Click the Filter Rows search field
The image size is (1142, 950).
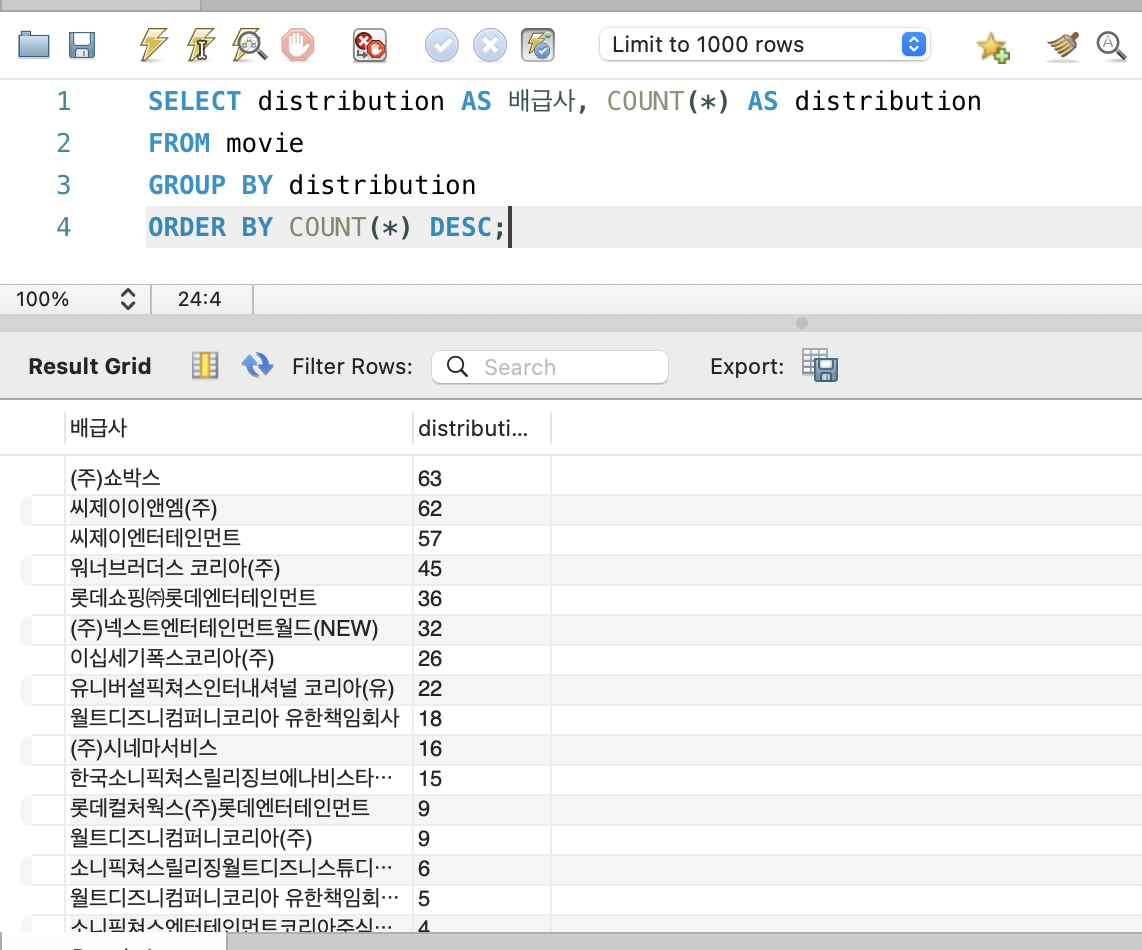[x=550, y=367]
